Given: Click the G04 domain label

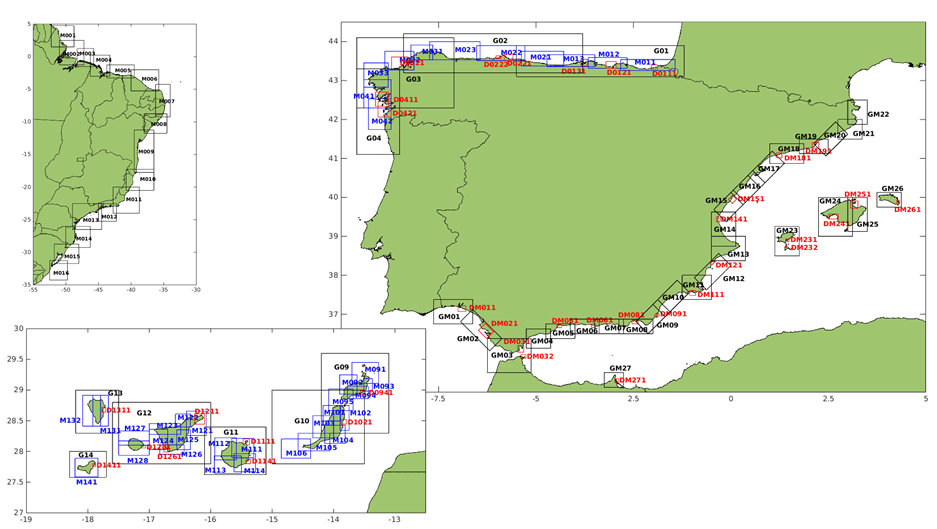Looking at the screenshot, I should (x=373, y=138).
